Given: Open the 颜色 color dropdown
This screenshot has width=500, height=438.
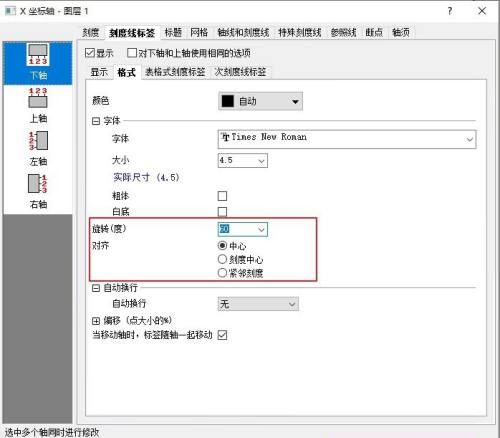Looking at the screenshot, I should pyautogui.click(x=260, y=101).
